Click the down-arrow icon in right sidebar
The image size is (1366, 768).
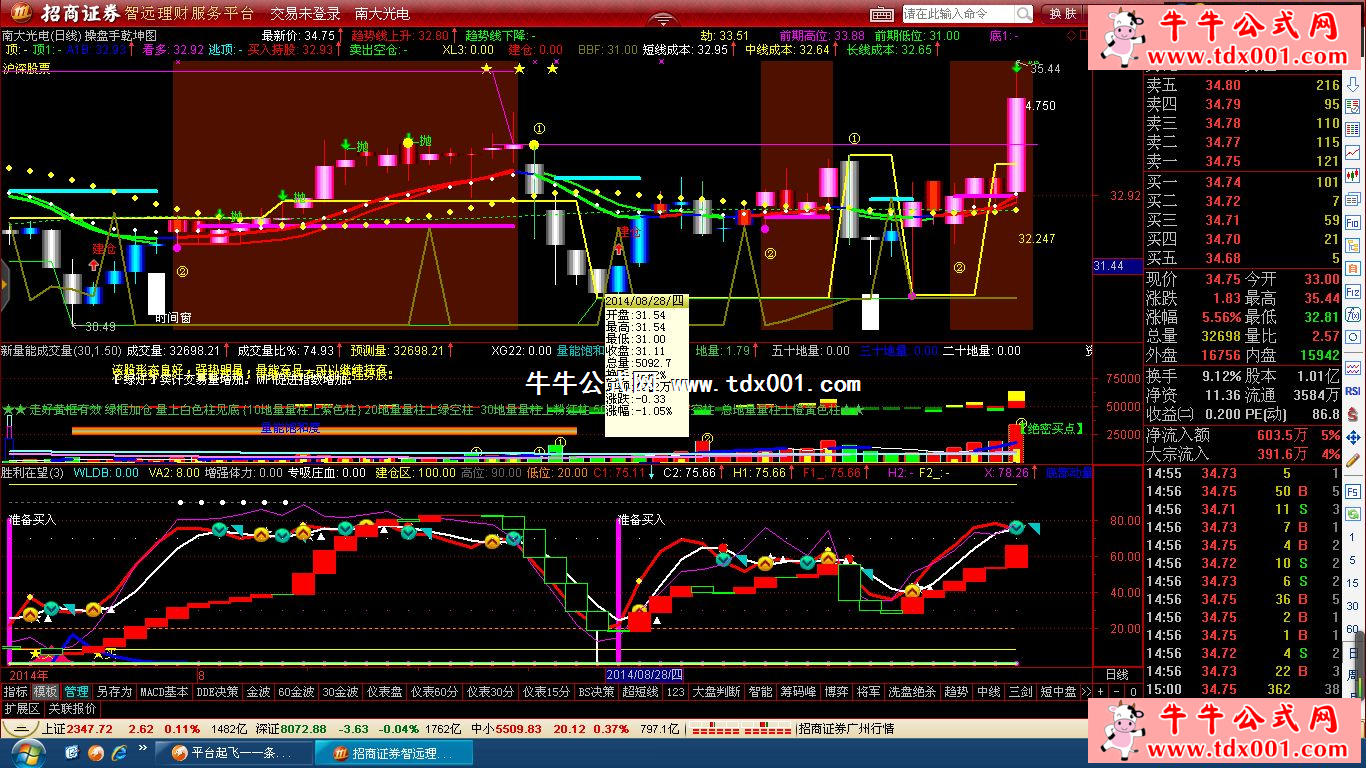(1353, 85)
